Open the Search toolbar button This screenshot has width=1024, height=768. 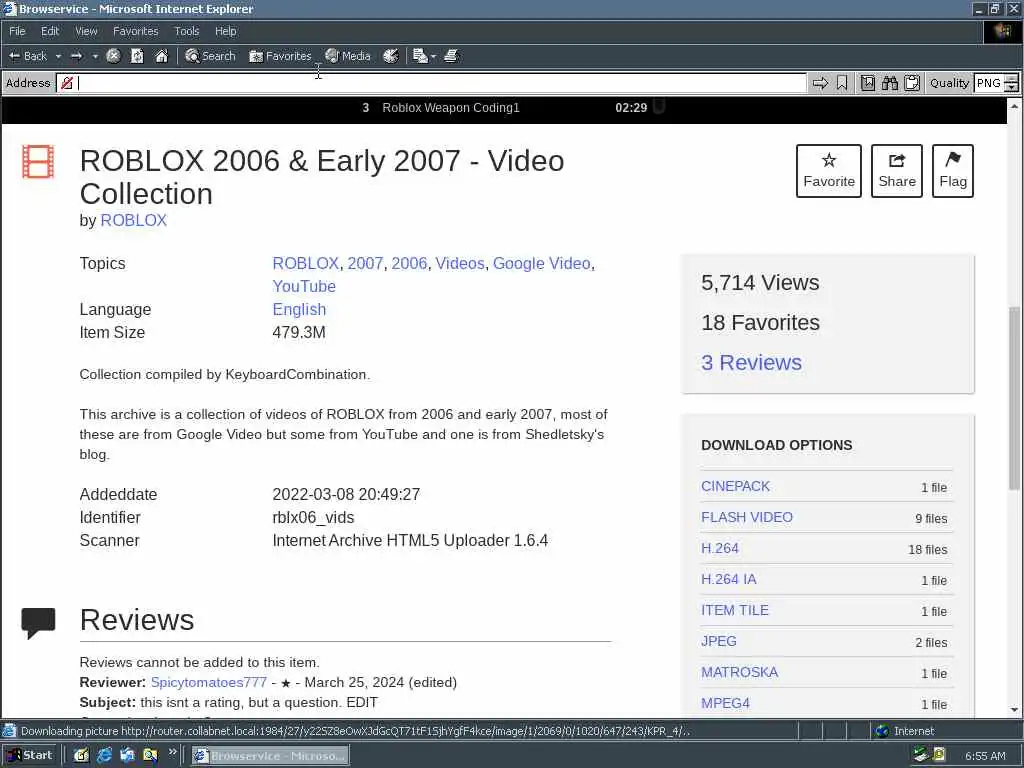[210, 56]
